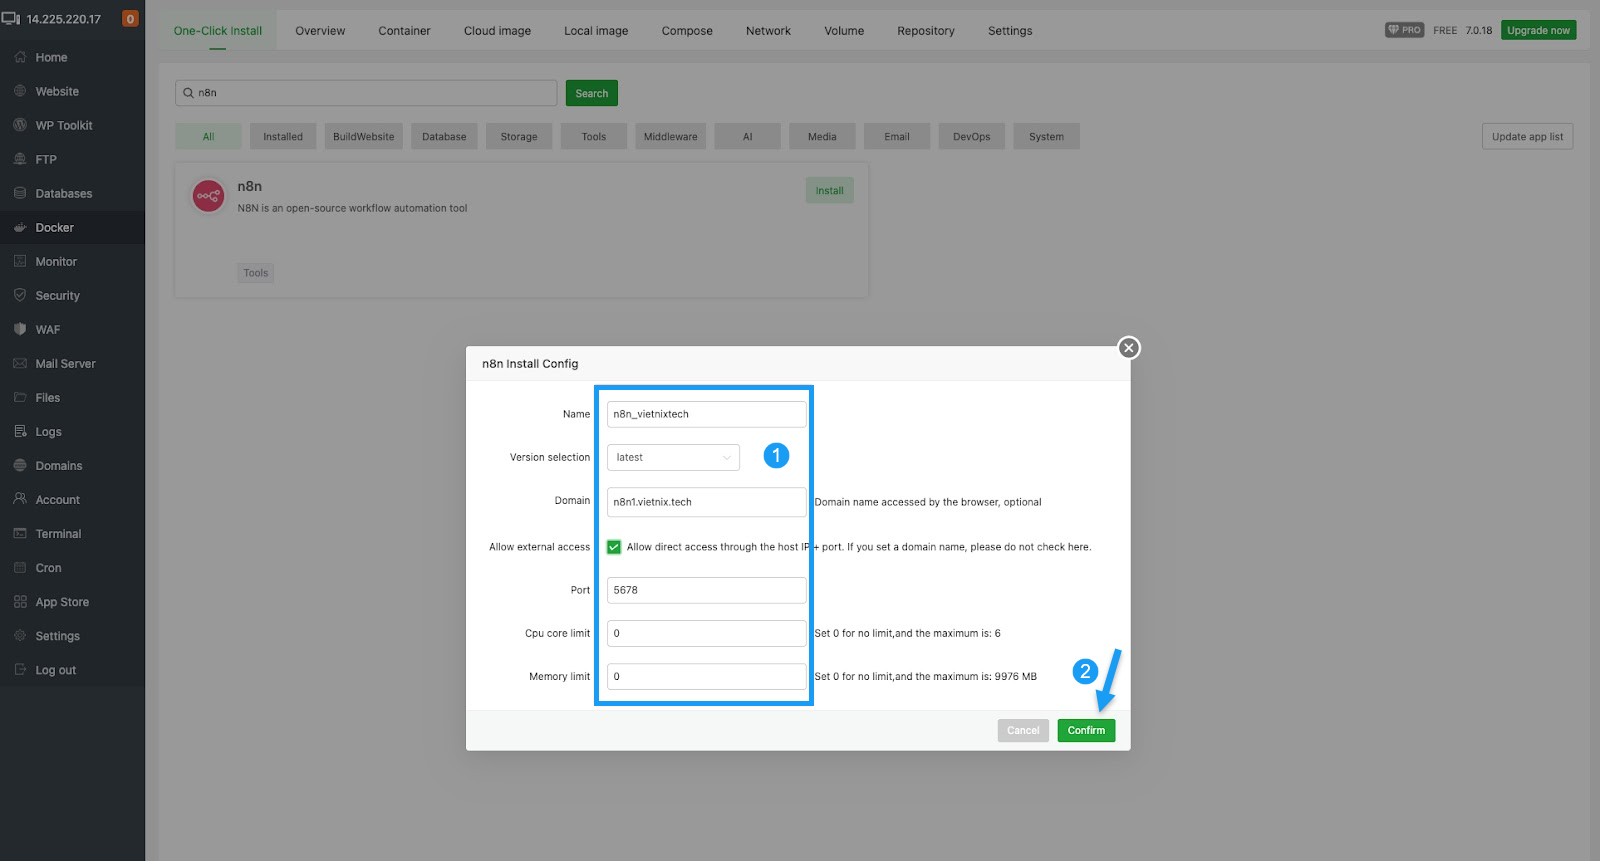
Task: Filter apps by BuildWebsite category
Action: point(364,137)
